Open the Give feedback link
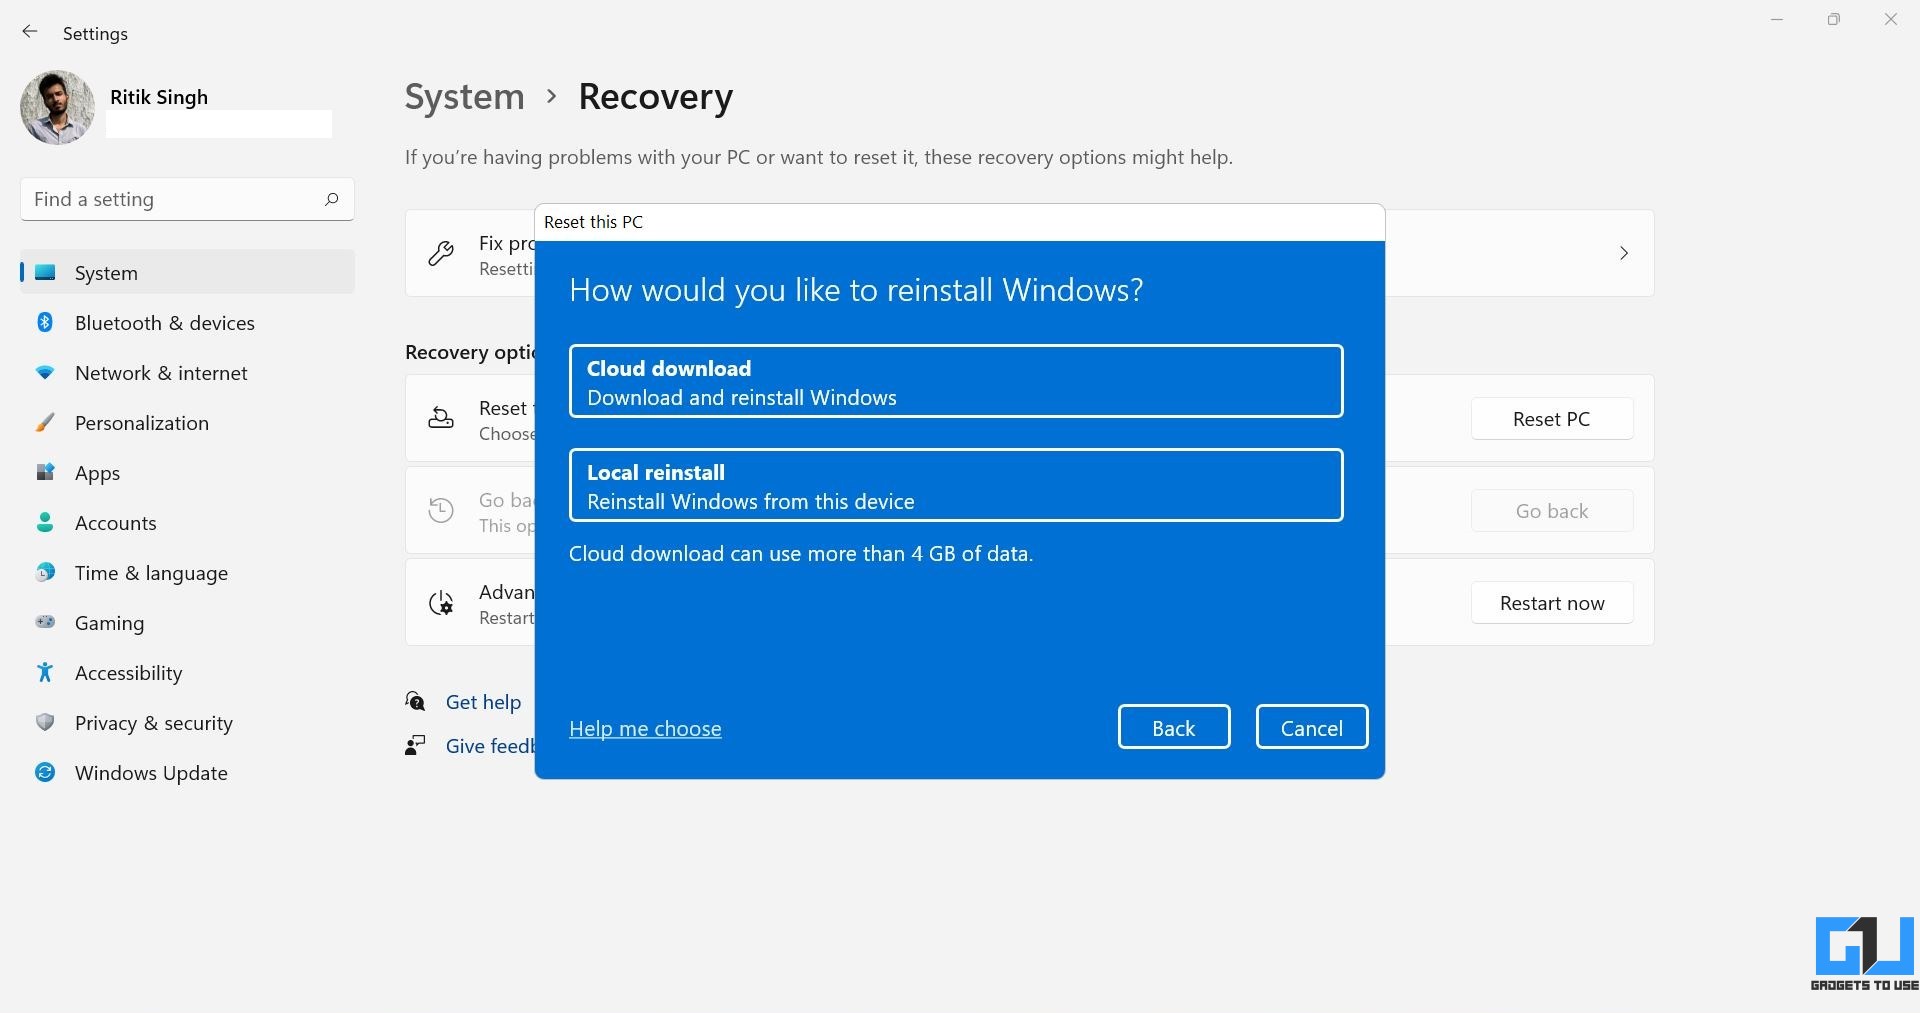 (490, 746)
